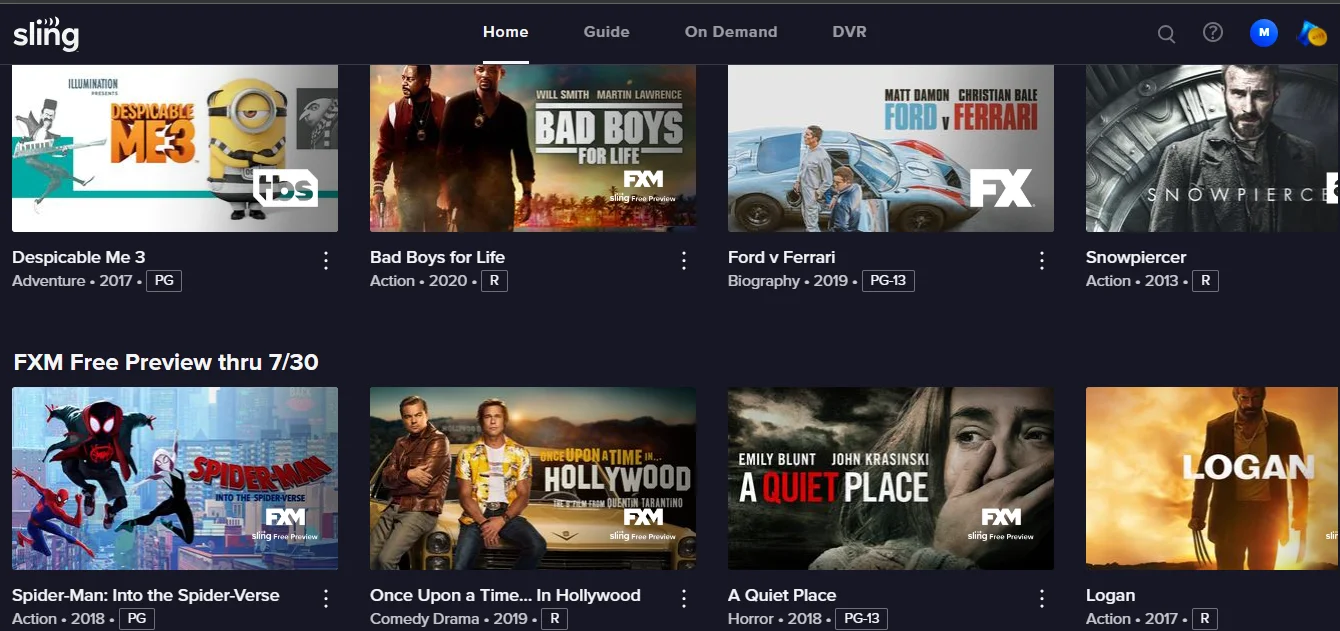The height and width of the screenshot is (631, 1340).
Task: Select the Snowpiercer poster thumbnail
Action: pyautogui.click(x=1213, y=148)
